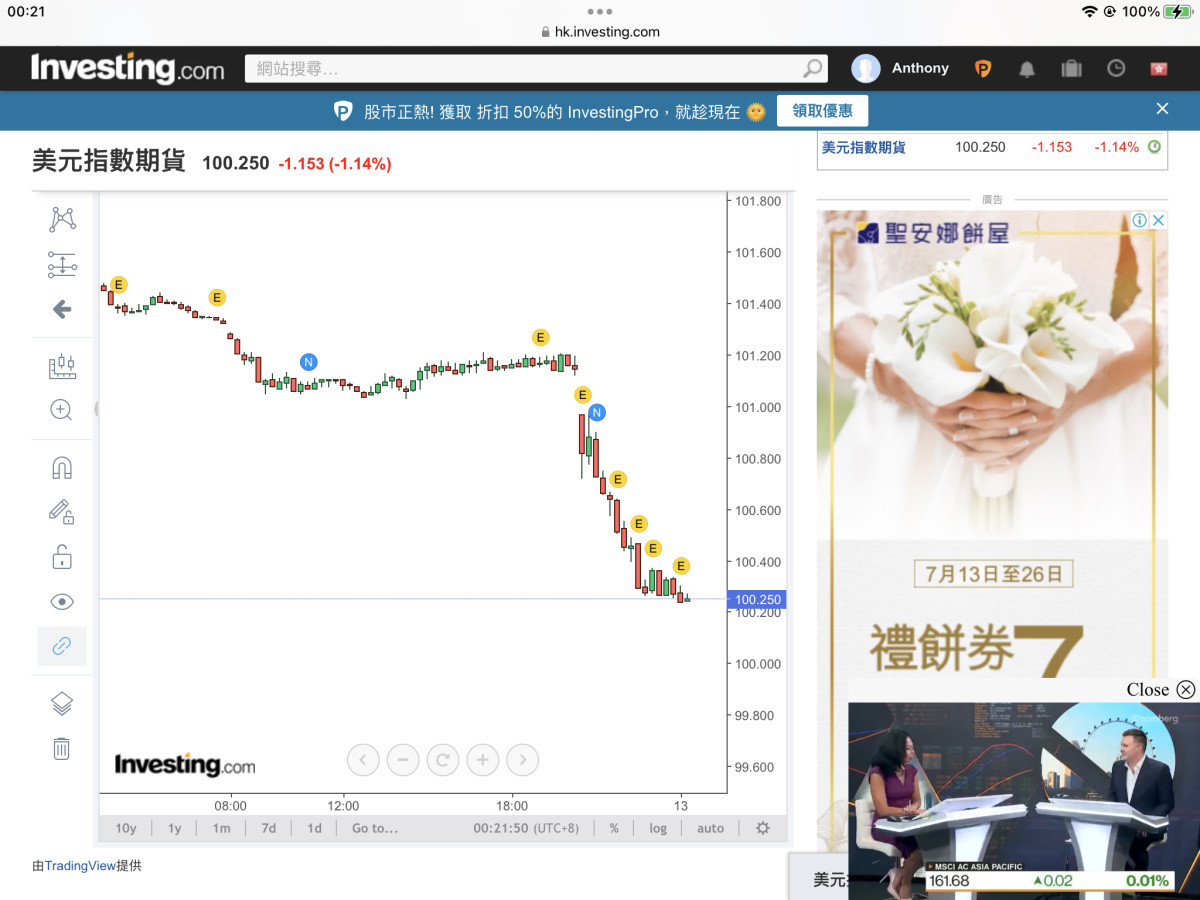This screenshot has width=1200, height=900.
Task: Click the blue N news marker near 101.000
Action: tap(597, 412)
